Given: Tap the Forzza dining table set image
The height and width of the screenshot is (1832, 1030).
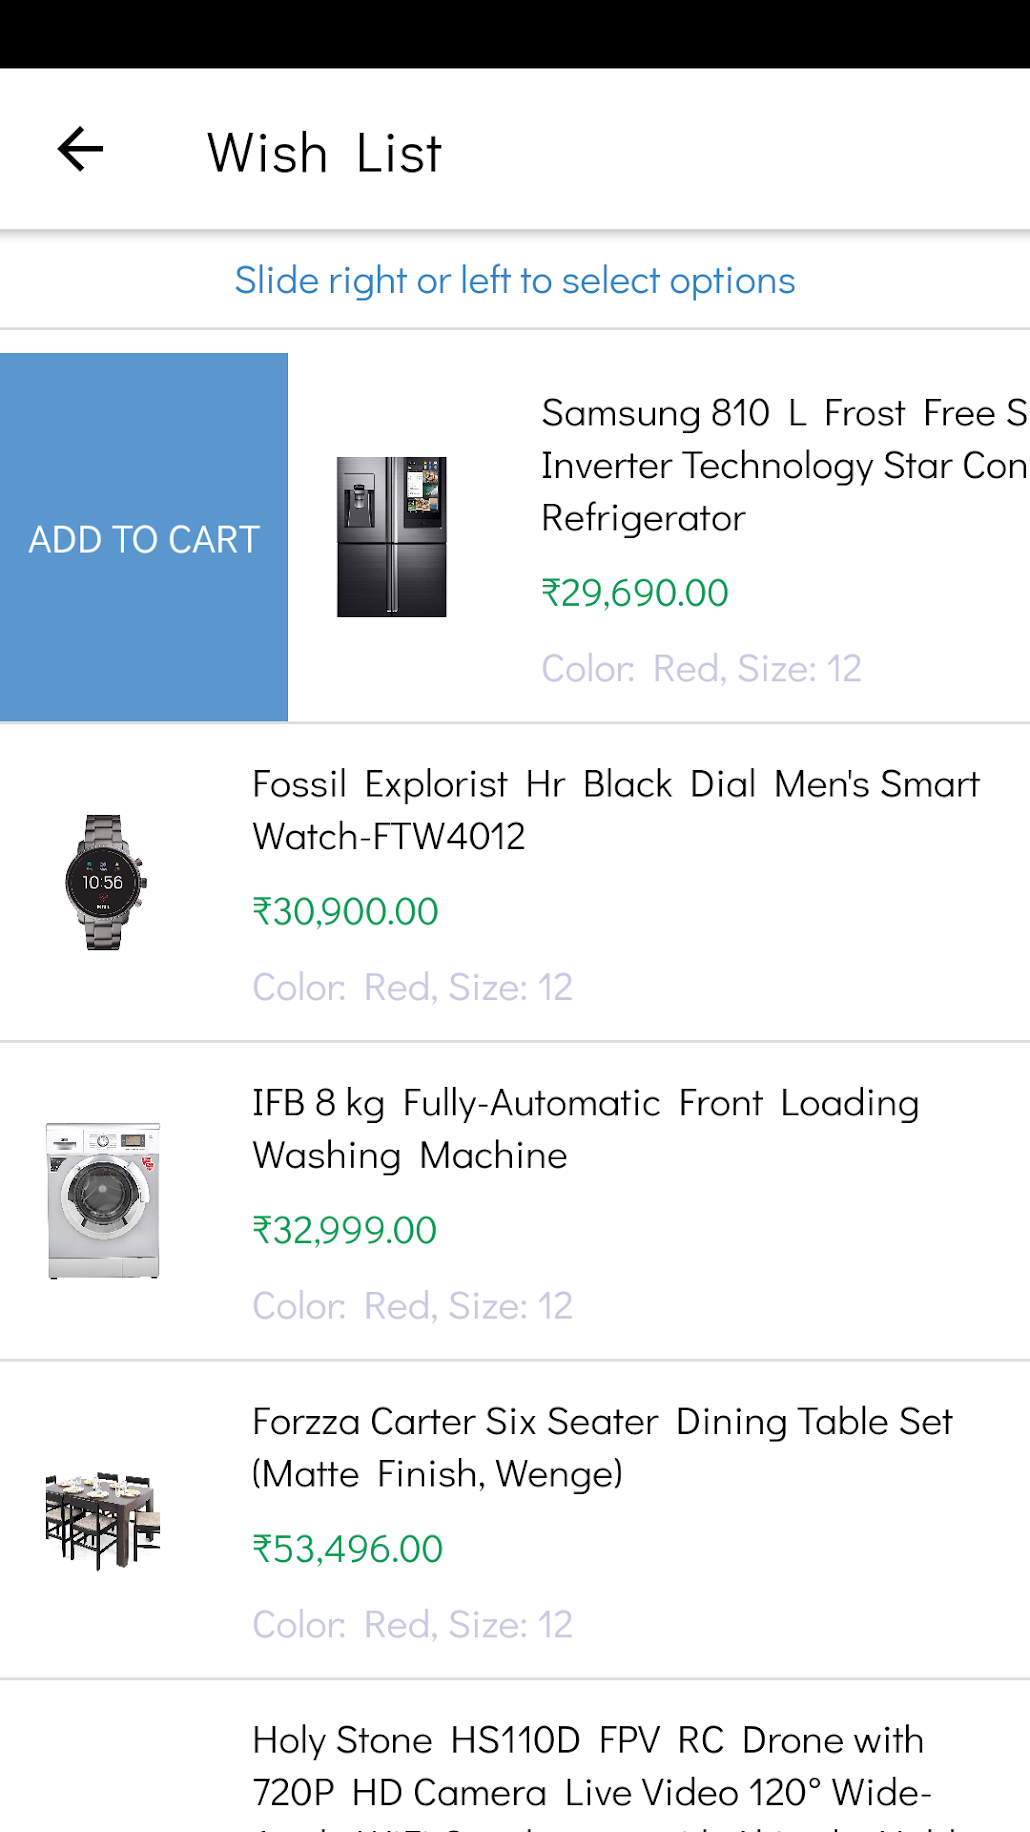Looking at the screenshot, I should tap(104, 1519).
